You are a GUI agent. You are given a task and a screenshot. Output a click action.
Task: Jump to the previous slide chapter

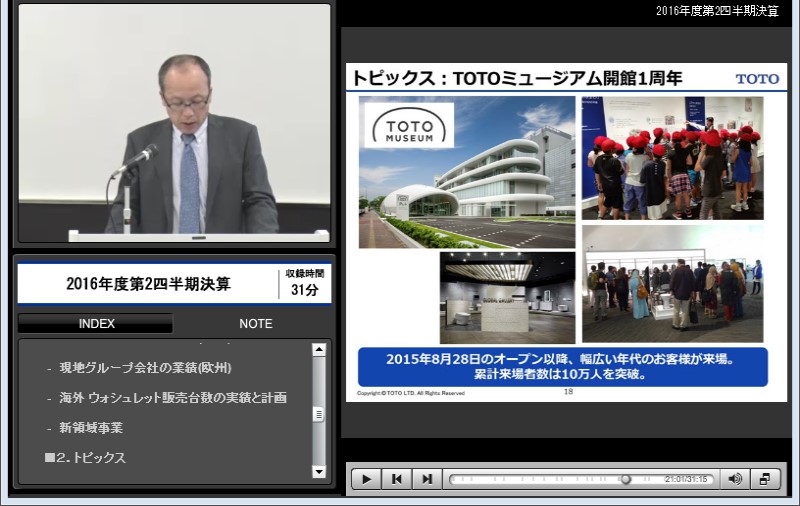pos(396,479)
